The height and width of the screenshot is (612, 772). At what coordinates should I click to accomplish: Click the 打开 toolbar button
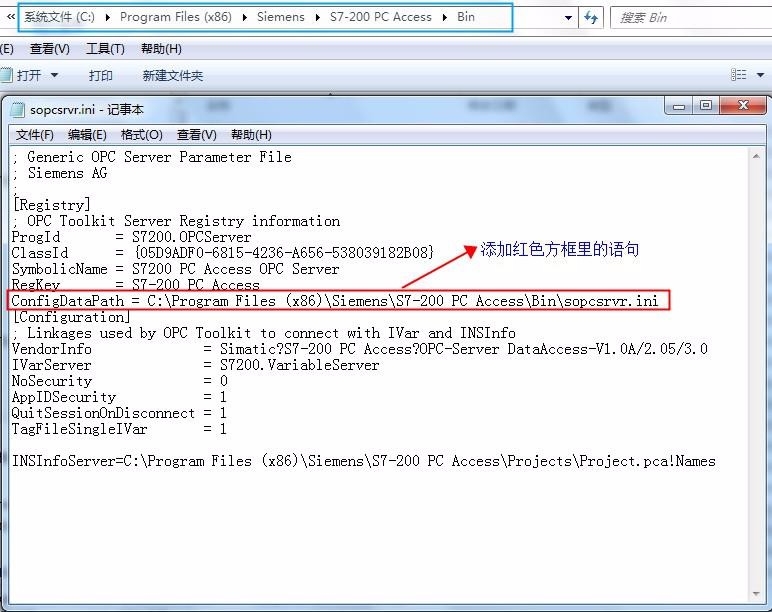(22, 75)
